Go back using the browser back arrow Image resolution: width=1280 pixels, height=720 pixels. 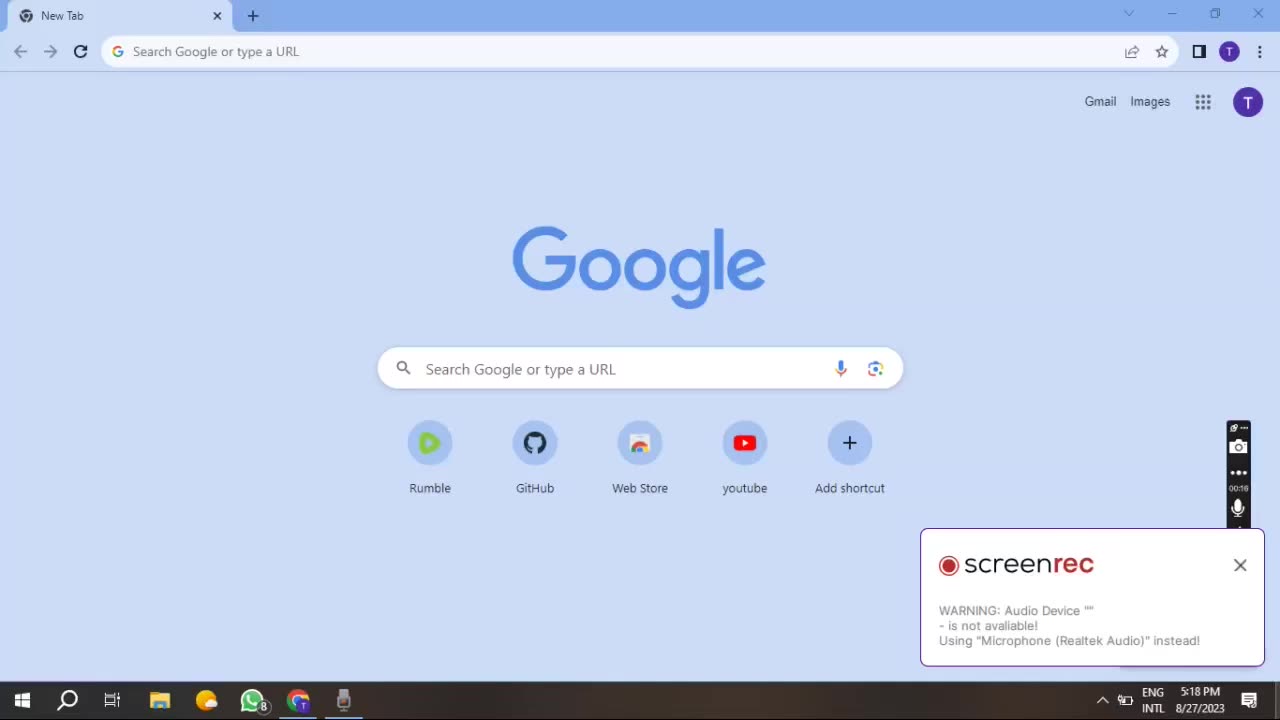coord(20,52)
